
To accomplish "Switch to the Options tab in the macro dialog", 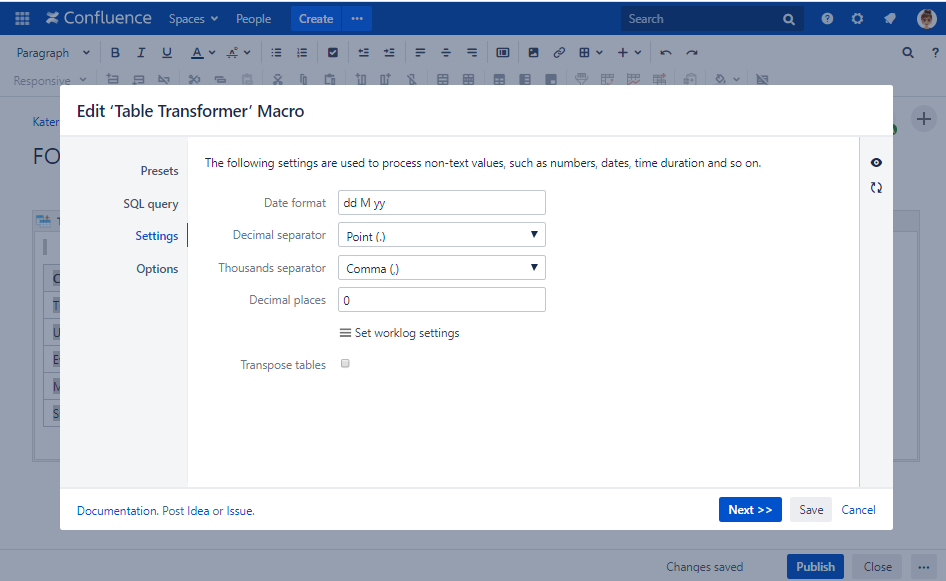I will (x=157, y=268).
